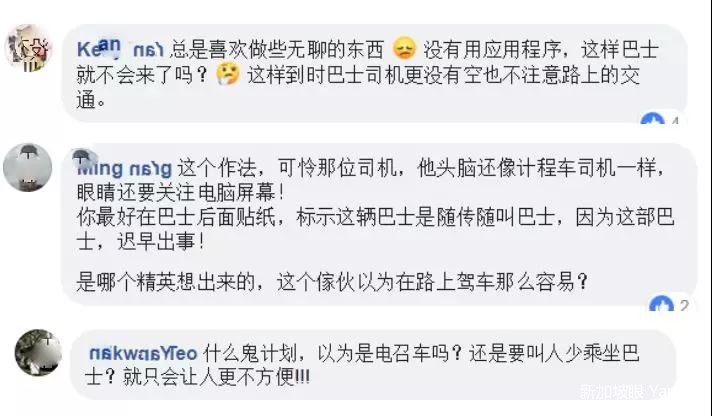Open the profile of the first commenter whose name starts with "Ke"

coord(120,49)
